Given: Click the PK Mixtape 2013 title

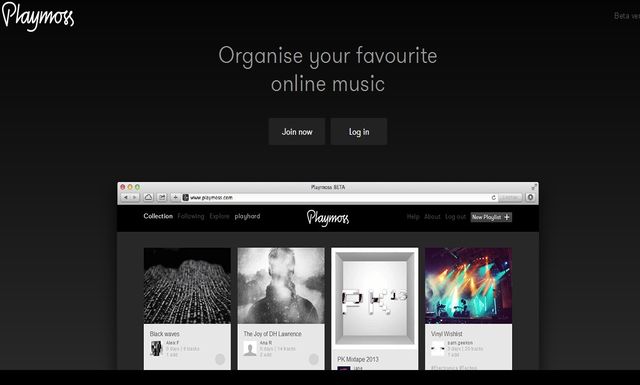Looking at the screenshot, I should pos(358,359).
